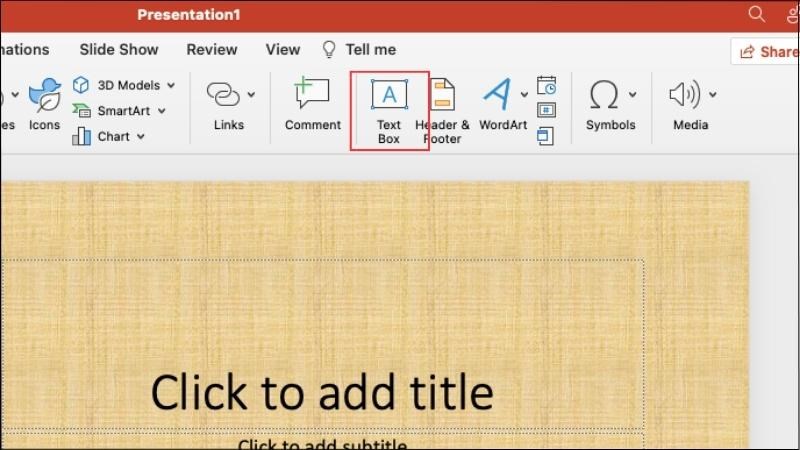Open the Links dropdown arrow
This screenshot has height=450, width=800.
click(252, 94)
